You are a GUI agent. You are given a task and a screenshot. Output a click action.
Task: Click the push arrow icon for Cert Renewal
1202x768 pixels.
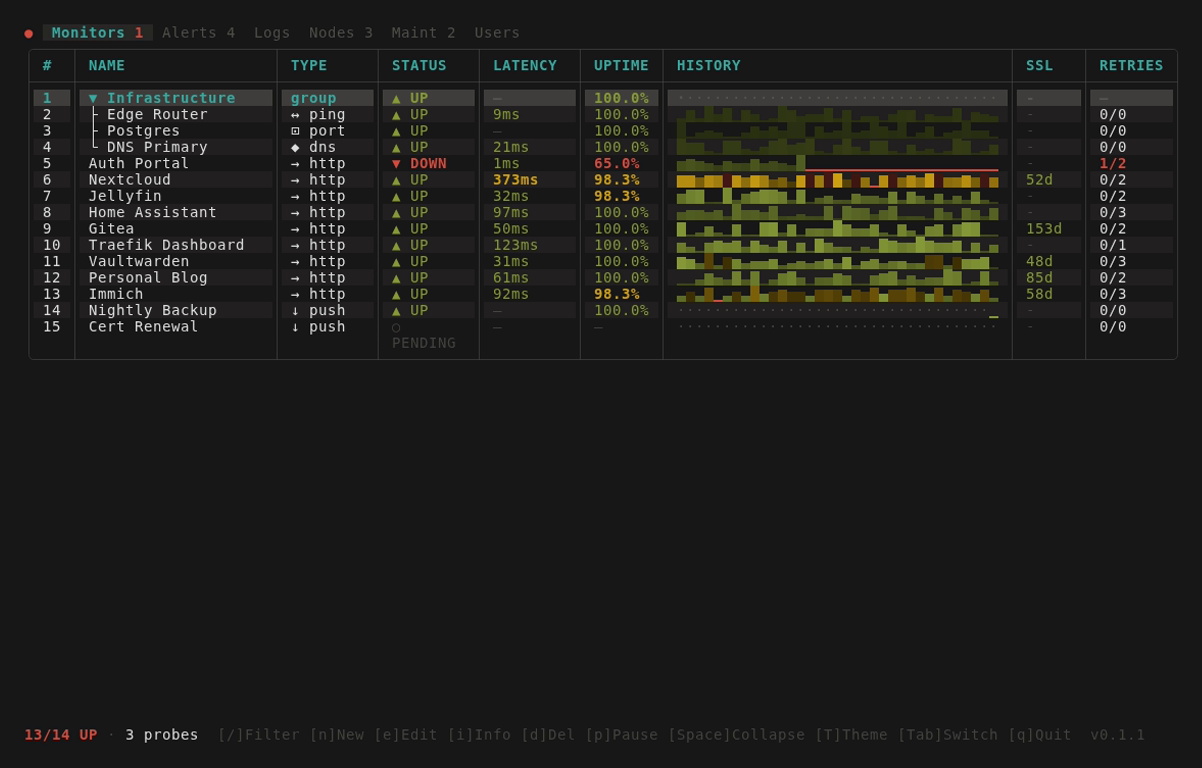point(295,326)
